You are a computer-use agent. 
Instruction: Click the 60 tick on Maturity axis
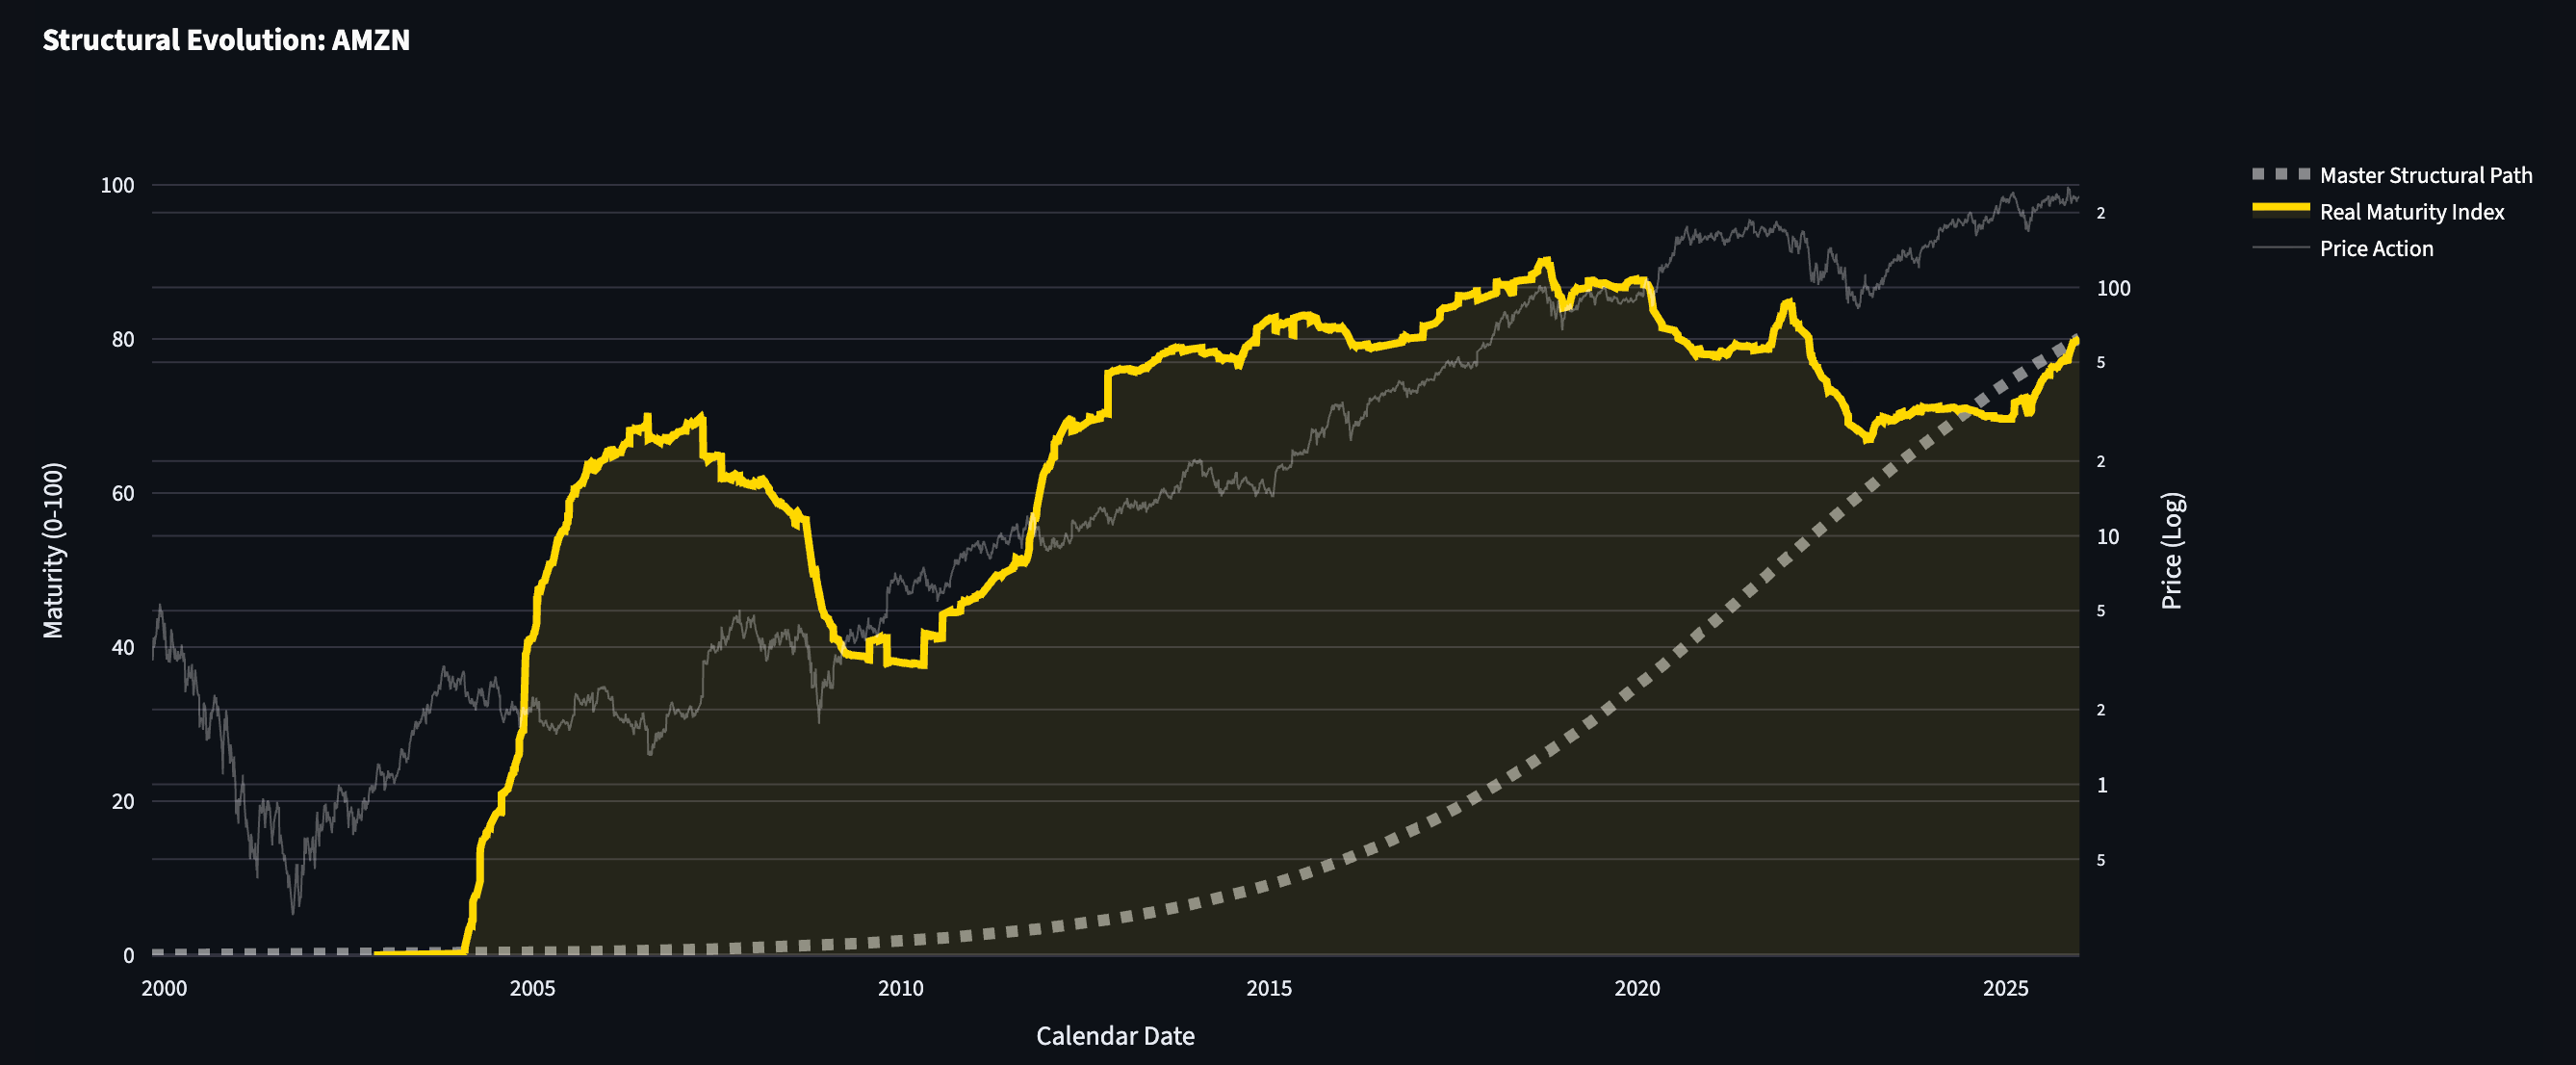click(122, 494)
